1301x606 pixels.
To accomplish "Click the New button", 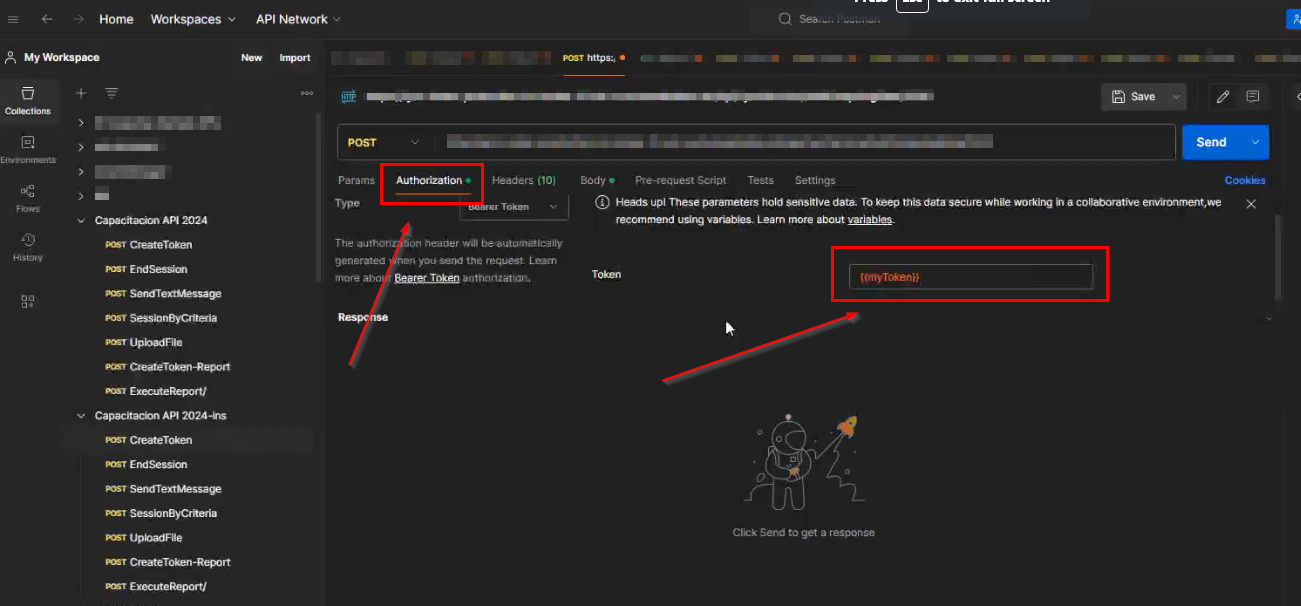I will click(x=252, y=58).
